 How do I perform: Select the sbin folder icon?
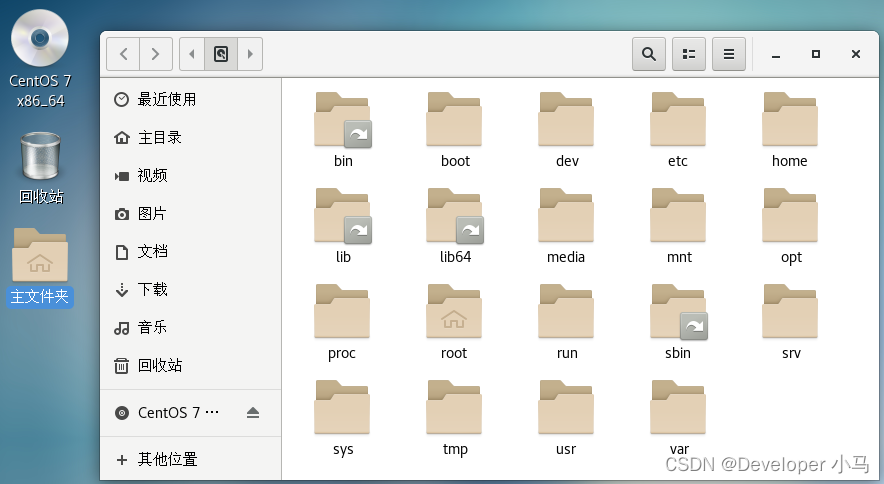[x=678, y=312]
